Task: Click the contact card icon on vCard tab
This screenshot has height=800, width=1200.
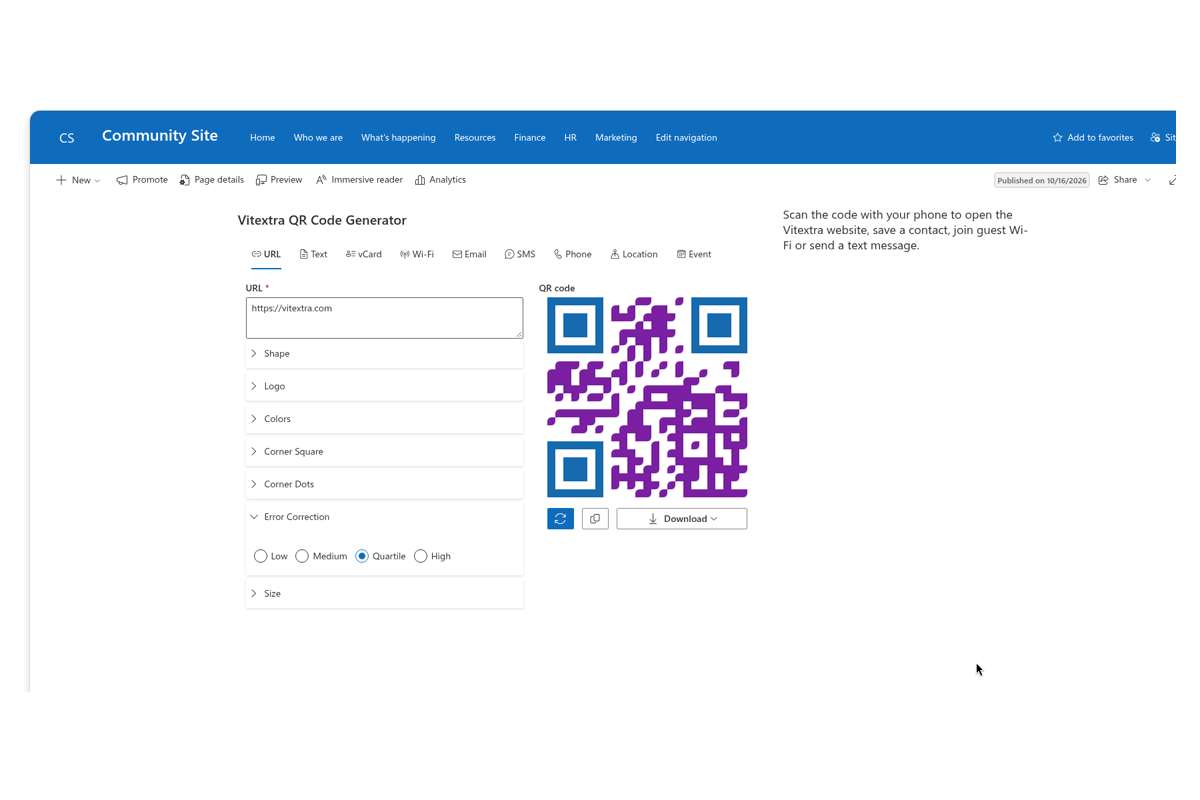Action: point(351,254)
